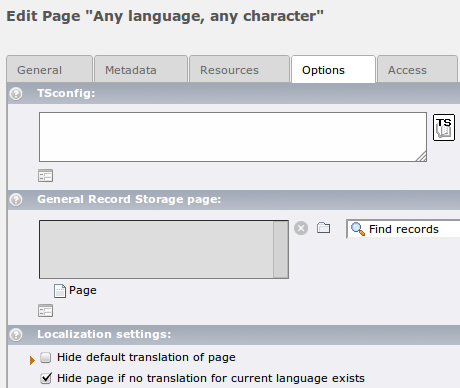Click the help icon next to TSconfig

(16, 94)
